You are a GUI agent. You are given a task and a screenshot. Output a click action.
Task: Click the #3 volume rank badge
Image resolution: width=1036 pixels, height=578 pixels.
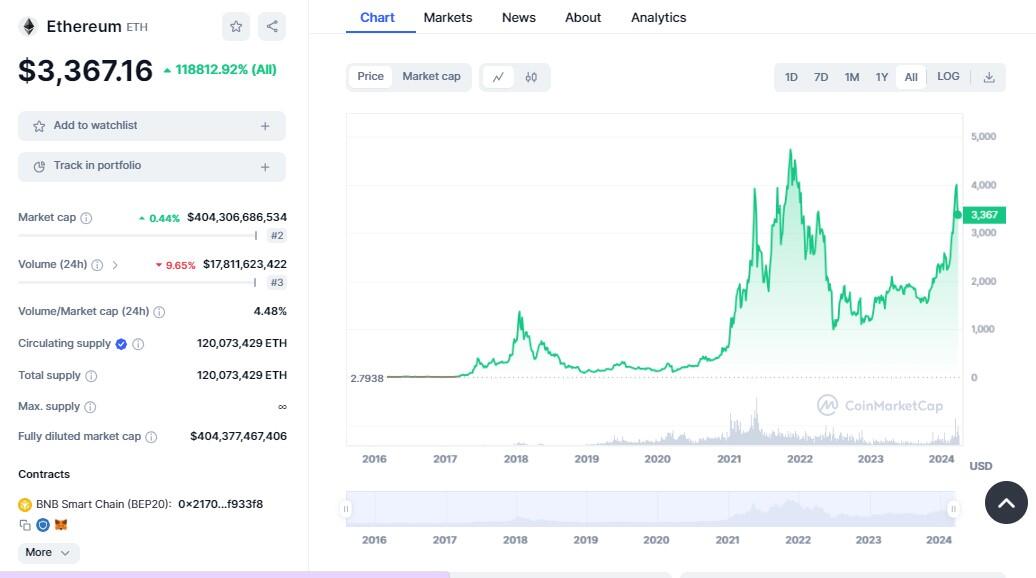277,283
